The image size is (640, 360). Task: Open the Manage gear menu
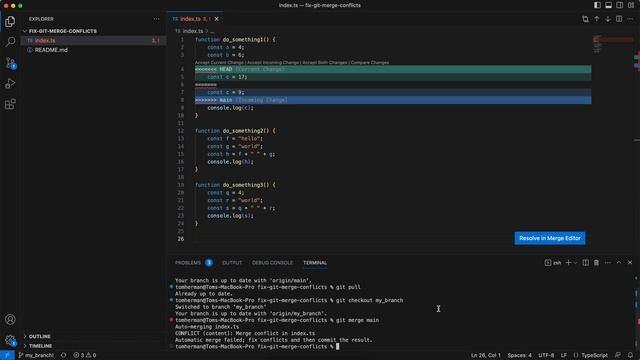coord(10,340)
